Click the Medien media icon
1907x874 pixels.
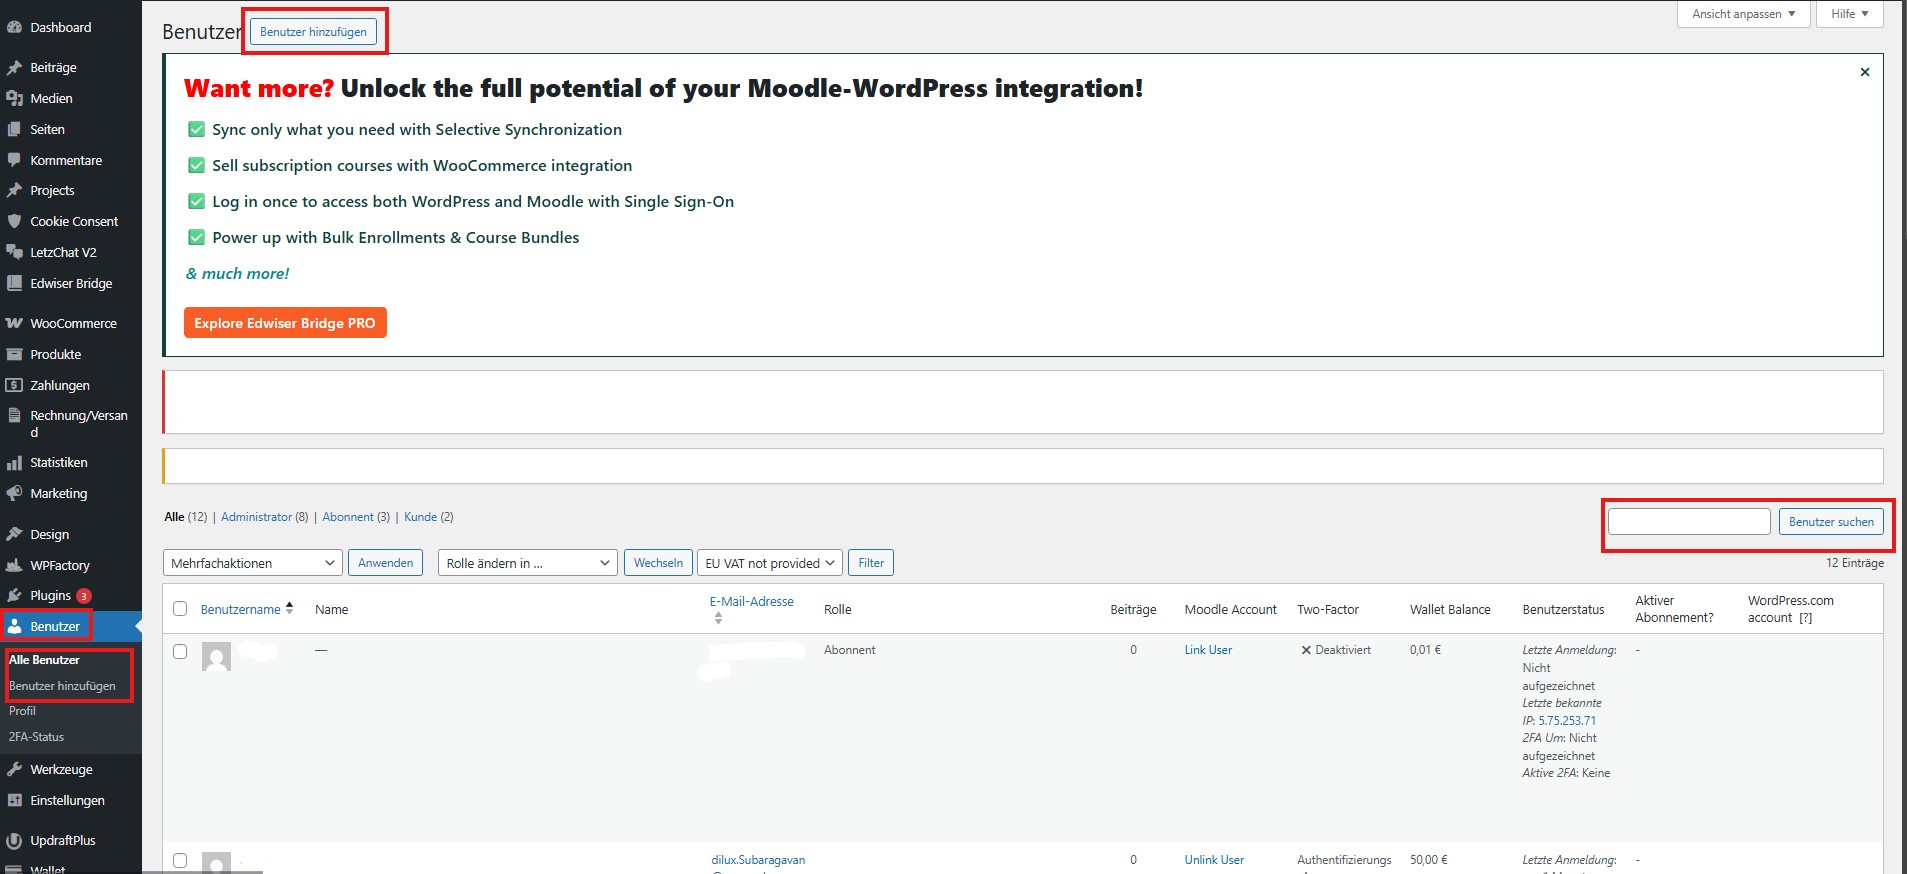pyautogui.click(x=14, y=99)
